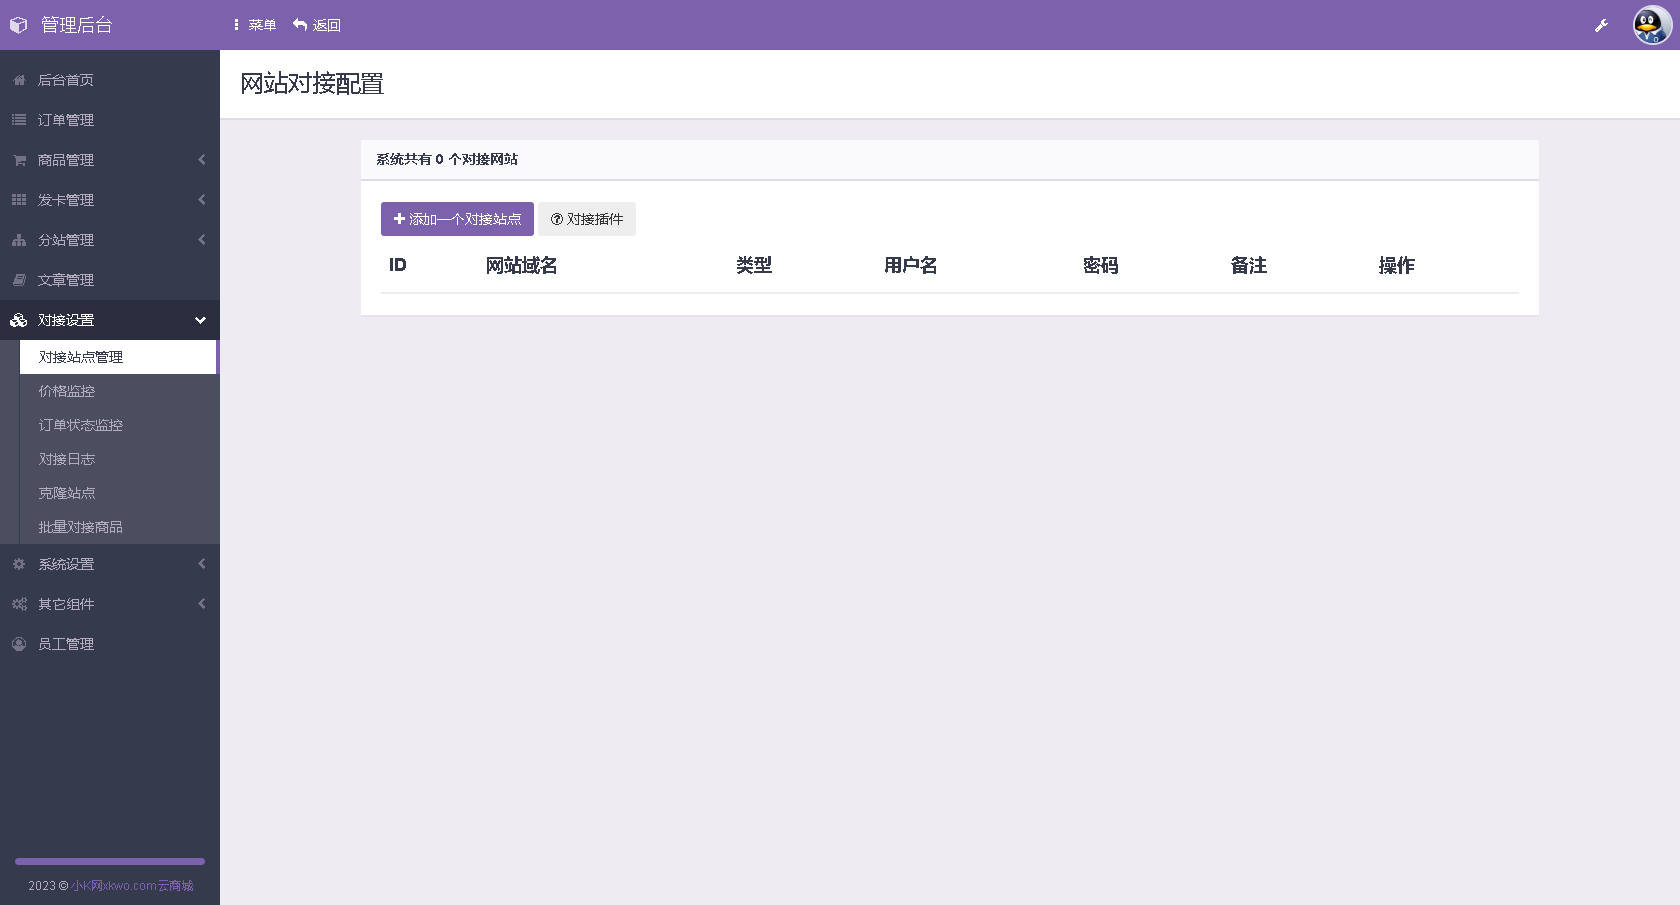Go to 批量对接商品 page
Image resolution: width=1680 pixels, height=905 pixels.
pos(81,527)
